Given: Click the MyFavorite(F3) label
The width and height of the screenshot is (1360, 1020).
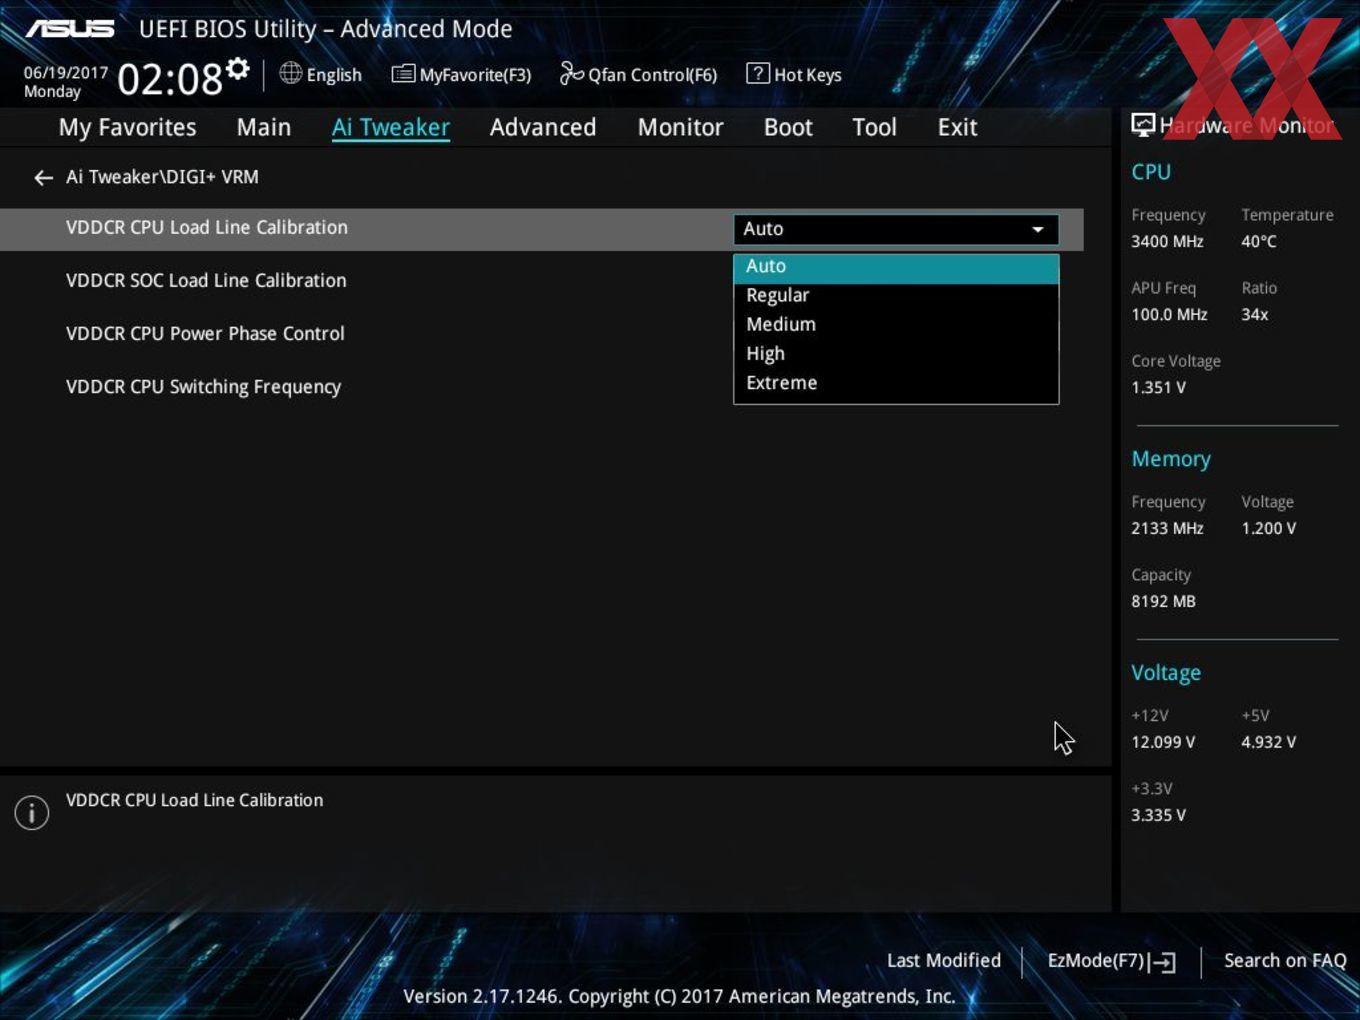Looking at the screenshot, I should tap(475, 75).
